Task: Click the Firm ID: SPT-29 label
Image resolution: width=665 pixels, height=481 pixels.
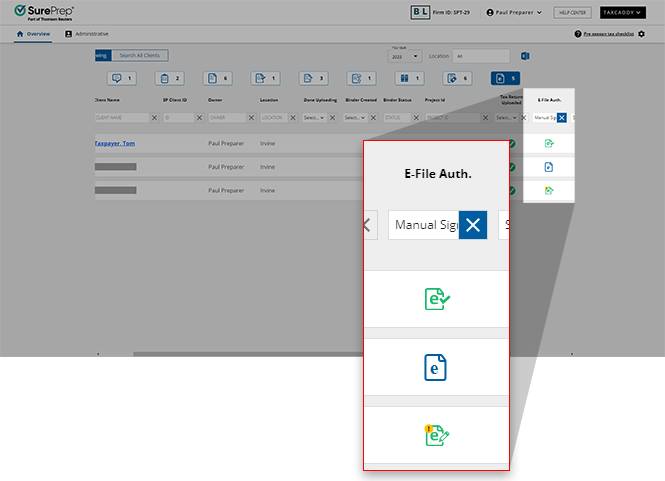Action: coord(451,13)
